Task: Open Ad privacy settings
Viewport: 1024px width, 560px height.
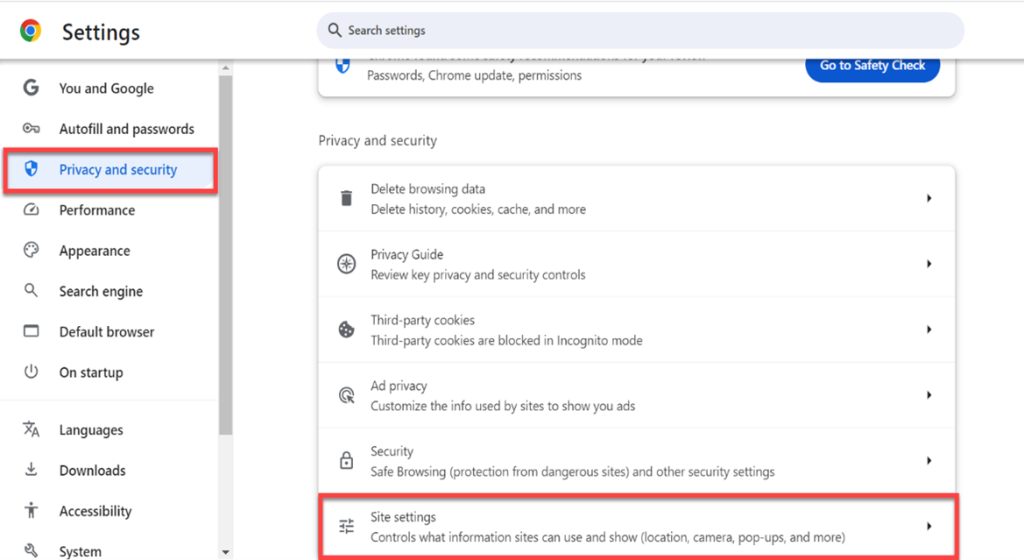Action: pos(637,395)
